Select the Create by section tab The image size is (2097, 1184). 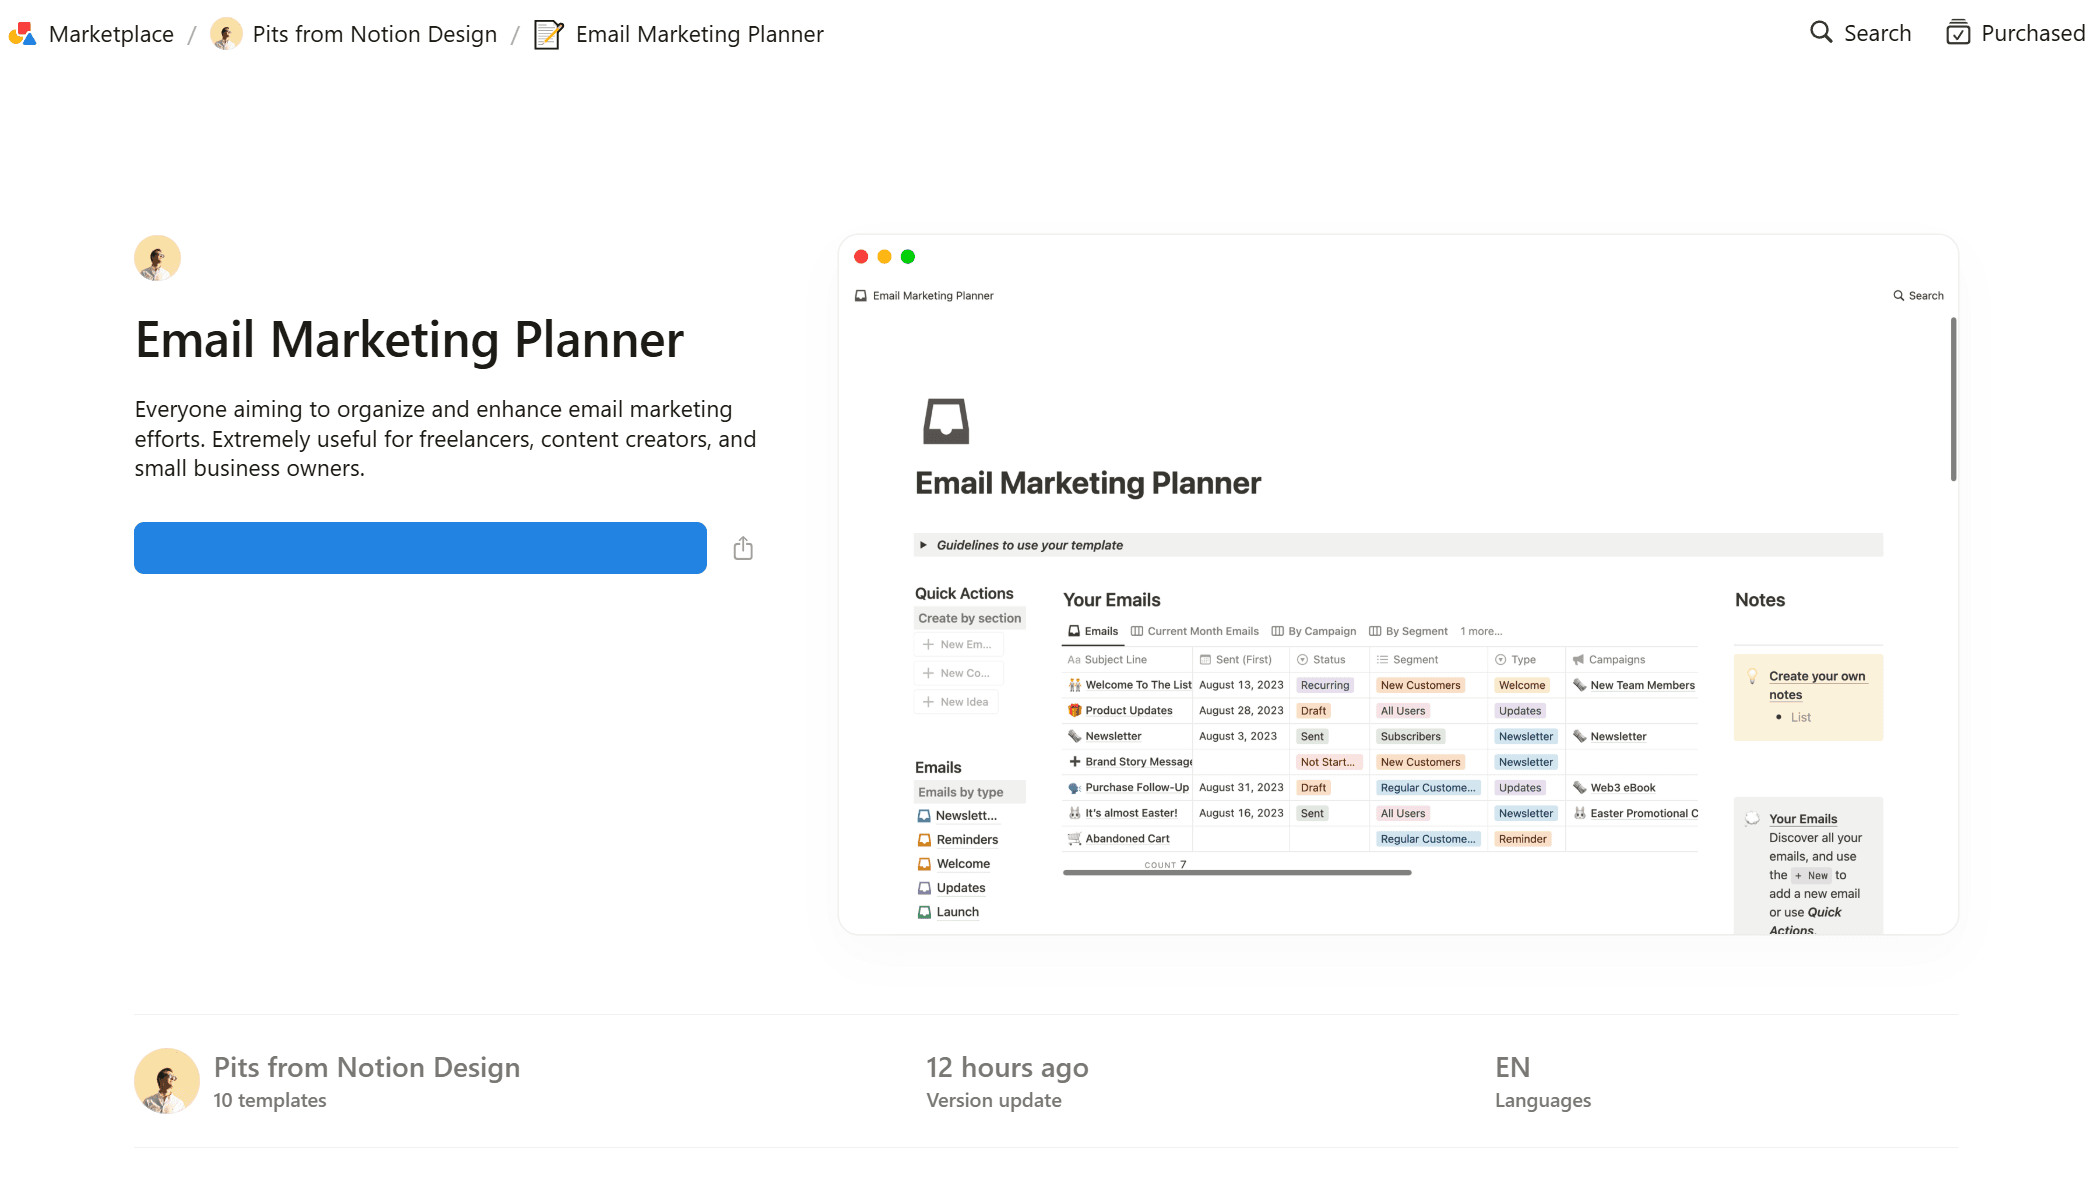(x=970, y=618)
